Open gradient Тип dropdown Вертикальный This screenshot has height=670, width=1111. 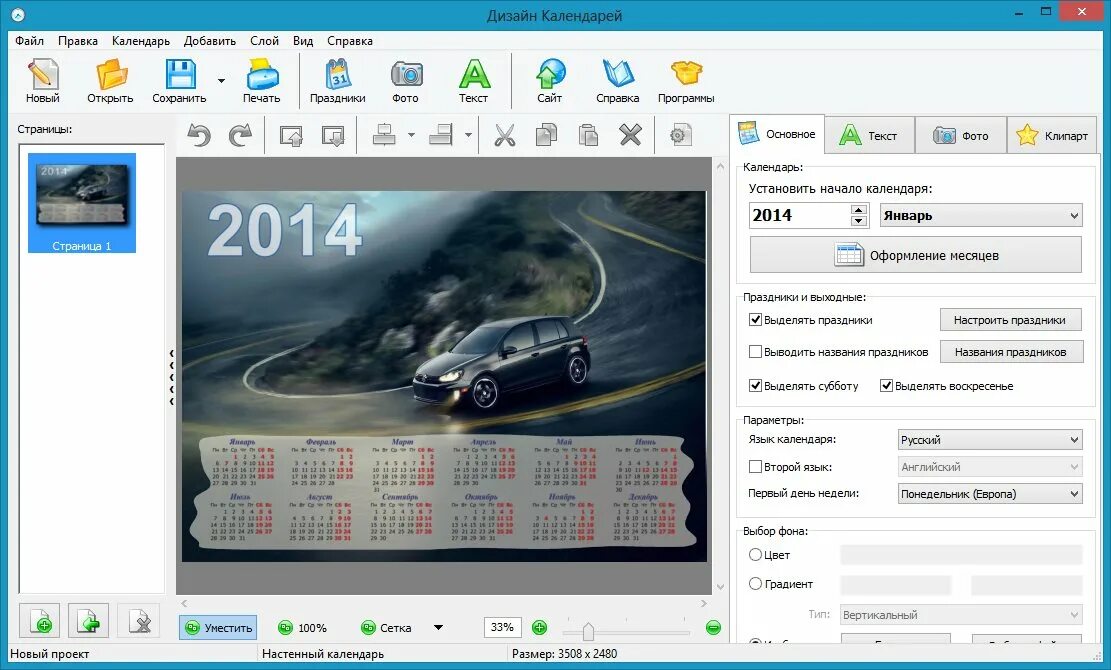[961, 615]
